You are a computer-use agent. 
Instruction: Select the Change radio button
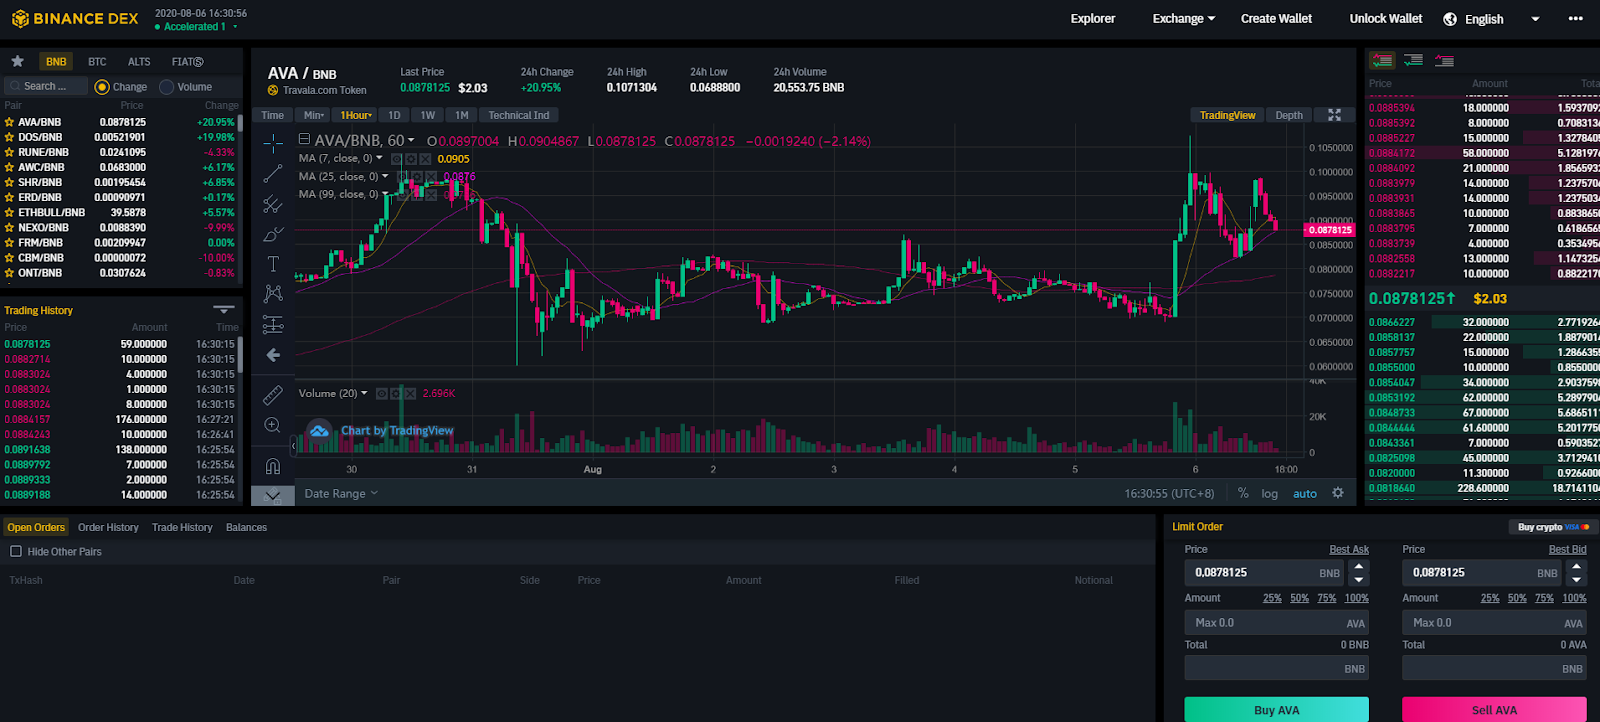pyautogui.click(x=101, y=87)
